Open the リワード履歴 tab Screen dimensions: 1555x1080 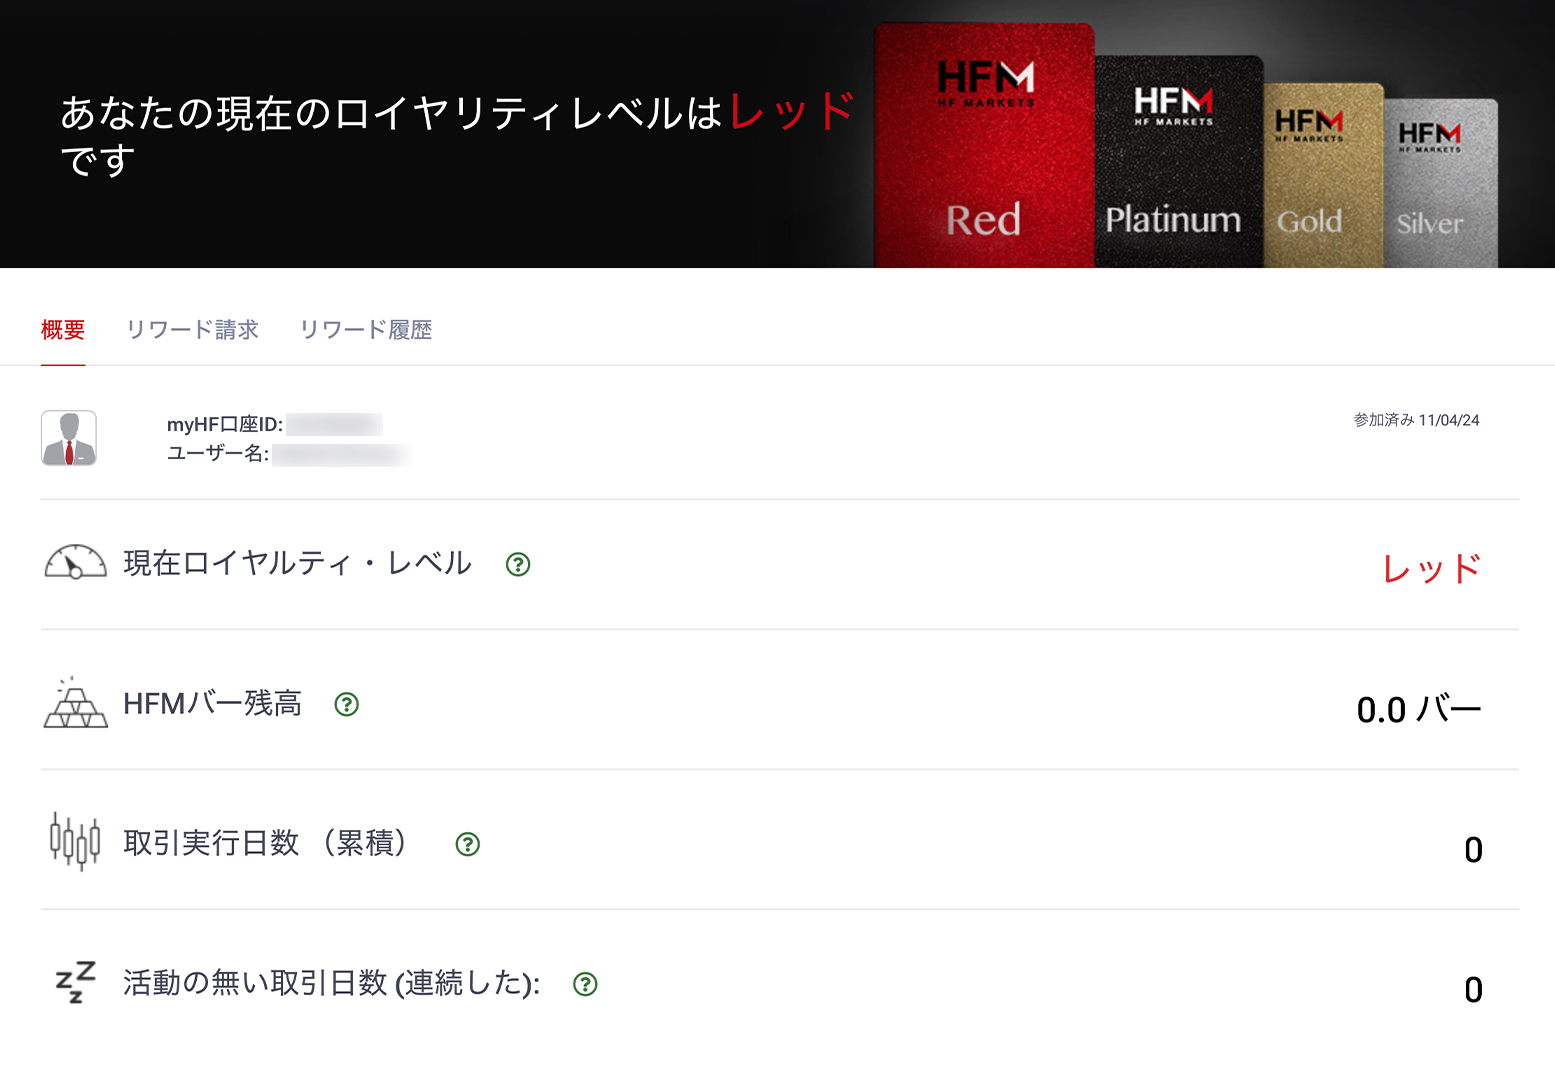tap(366, 330)
